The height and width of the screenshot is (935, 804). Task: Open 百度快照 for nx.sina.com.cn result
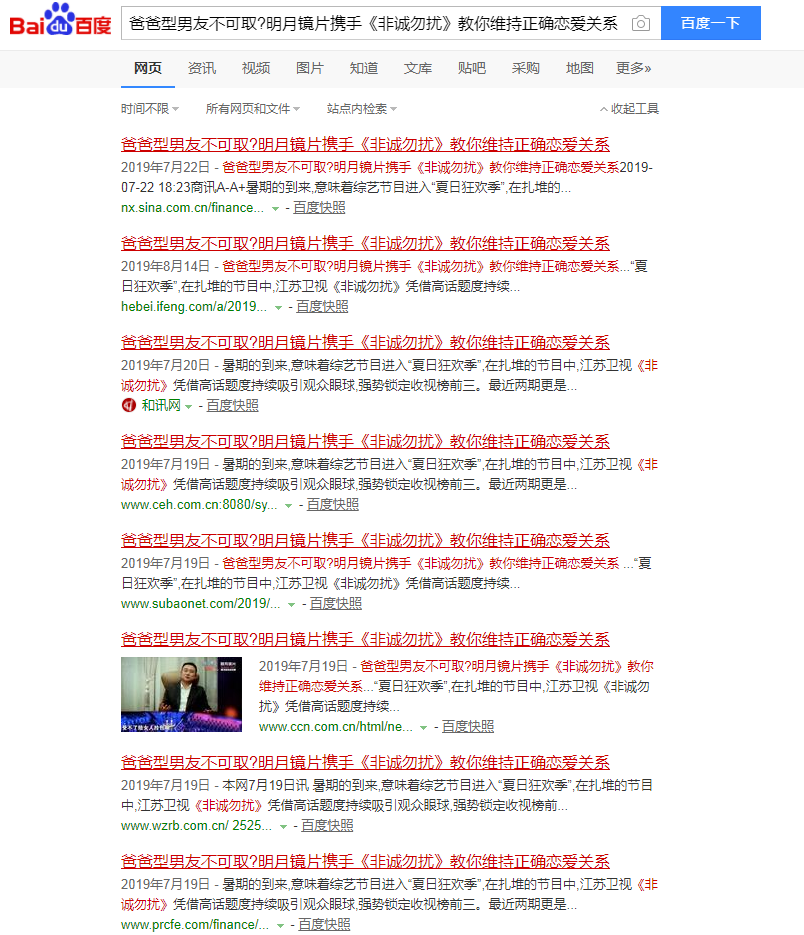point(319,208)
